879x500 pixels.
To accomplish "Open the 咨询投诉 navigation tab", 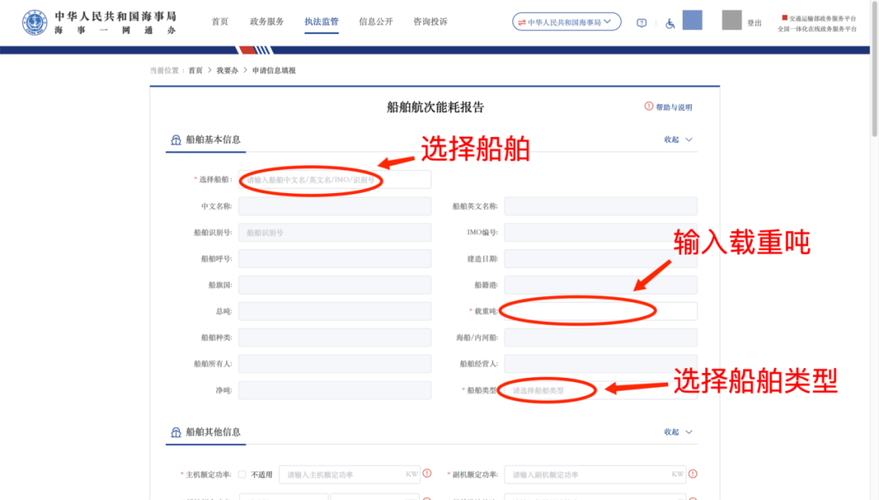I will [431, 21].
